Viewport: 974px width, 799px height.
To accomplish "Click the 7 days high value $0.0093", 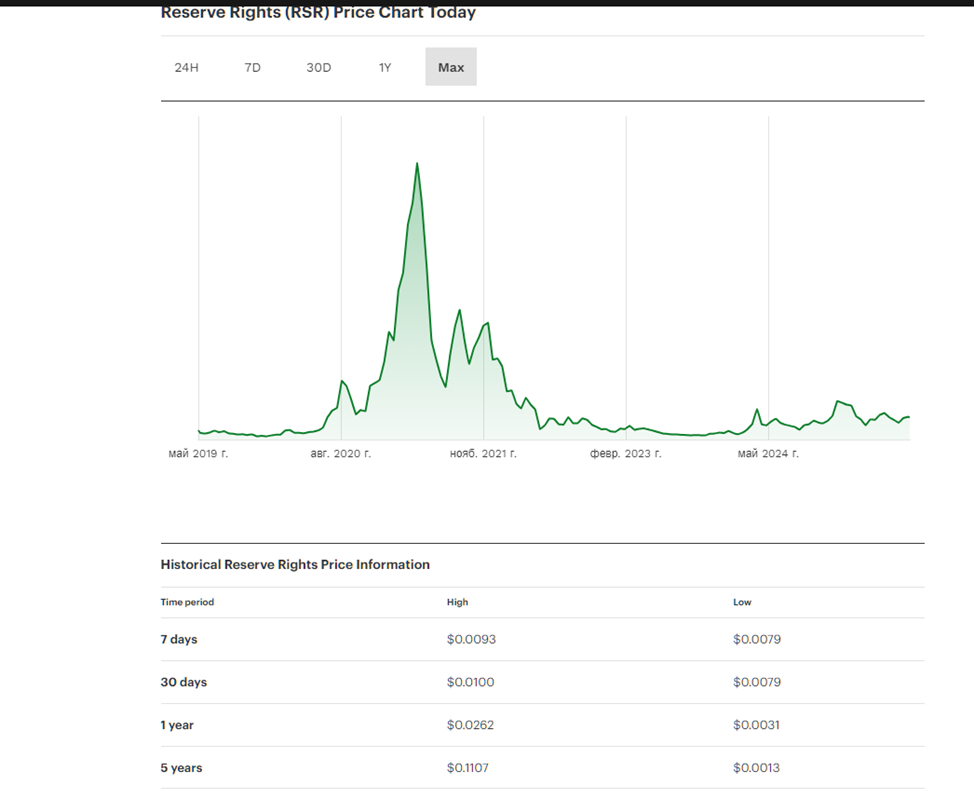I will coord(471,639).
